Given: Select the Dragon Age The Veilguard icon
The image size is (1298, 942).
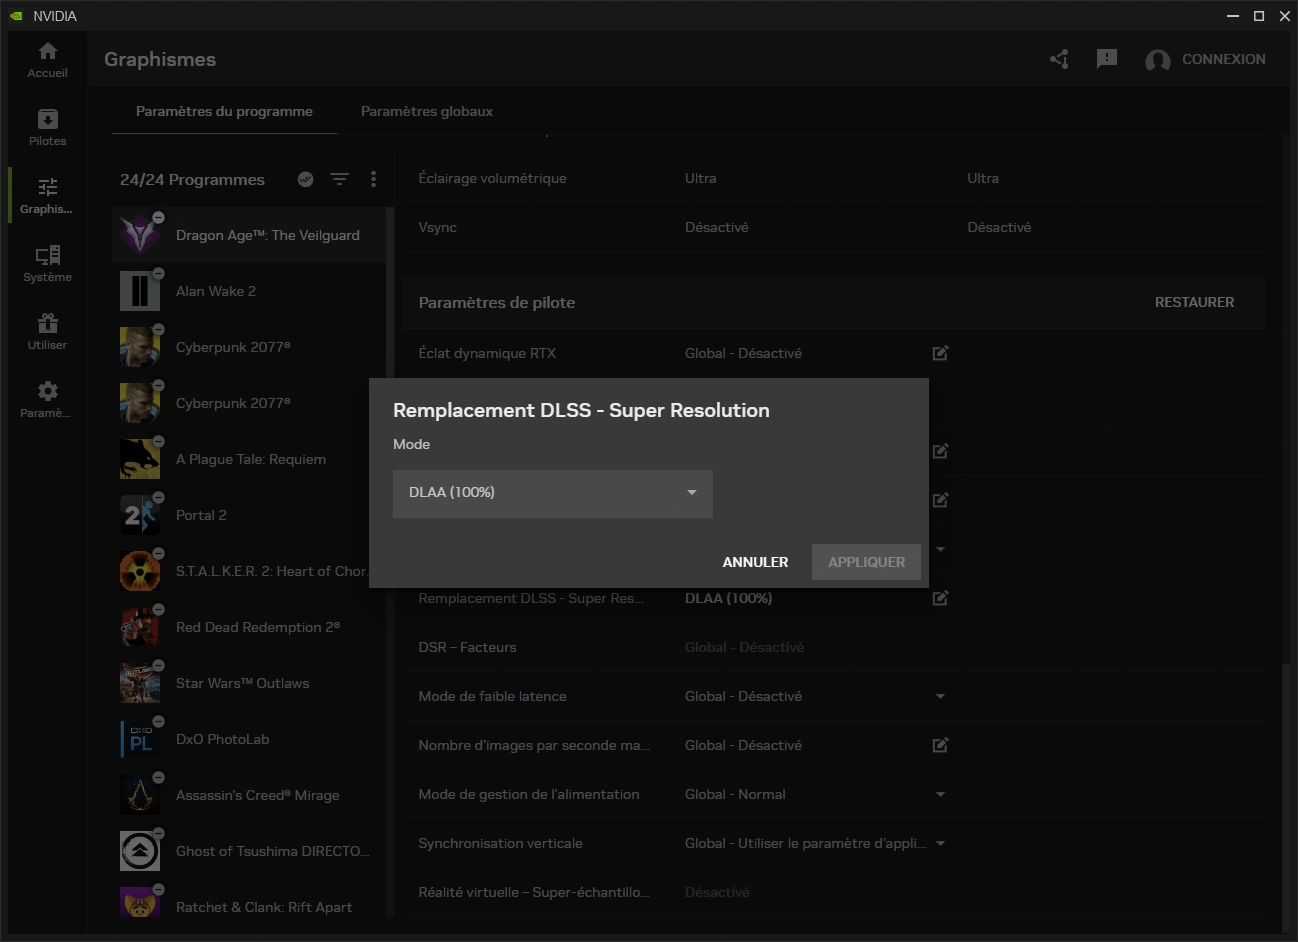Looking at the screenshot, I should pyautogui.click(x=140, y=235).
